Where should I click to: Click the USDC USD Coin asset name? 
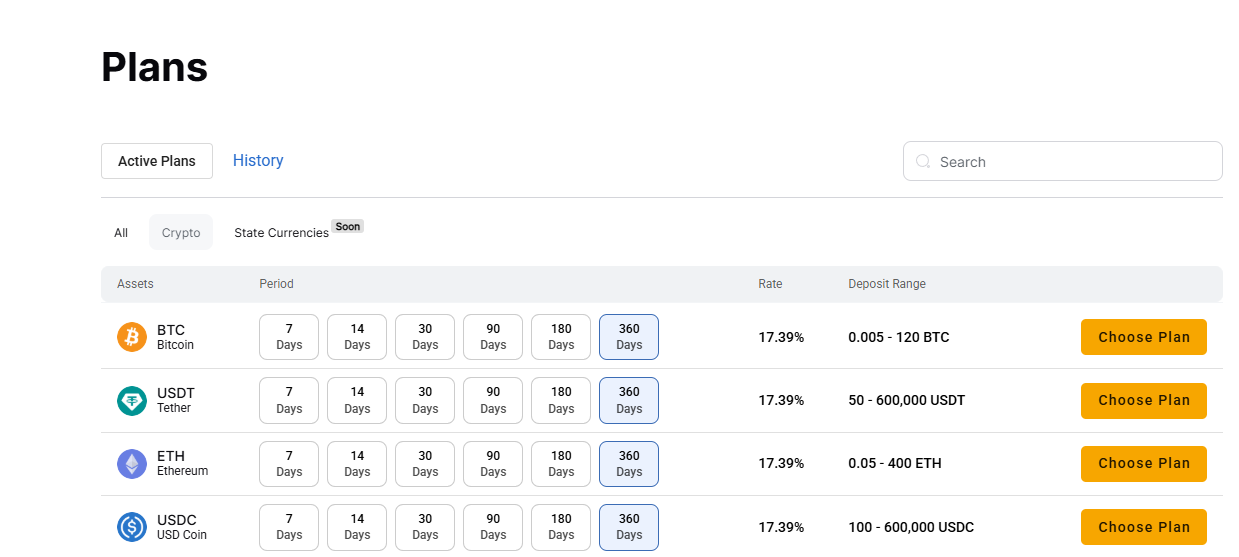point(182,527)
